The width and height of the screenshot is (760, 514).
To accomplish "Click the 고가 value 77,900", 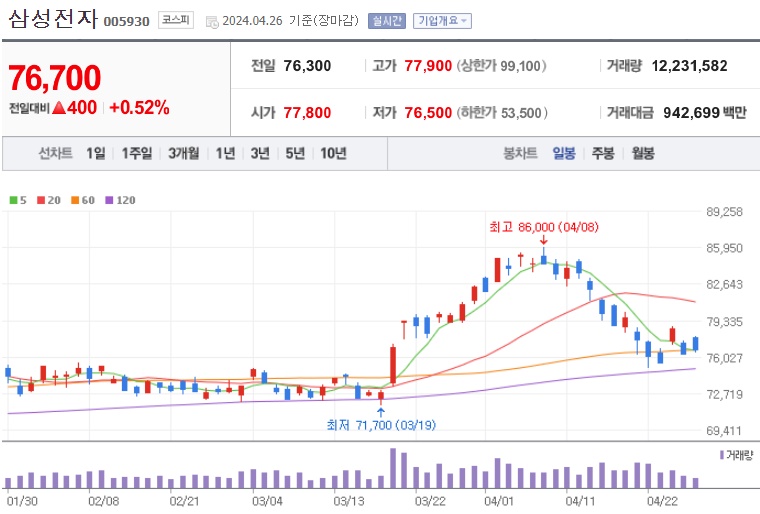I will tap(428, 66).
